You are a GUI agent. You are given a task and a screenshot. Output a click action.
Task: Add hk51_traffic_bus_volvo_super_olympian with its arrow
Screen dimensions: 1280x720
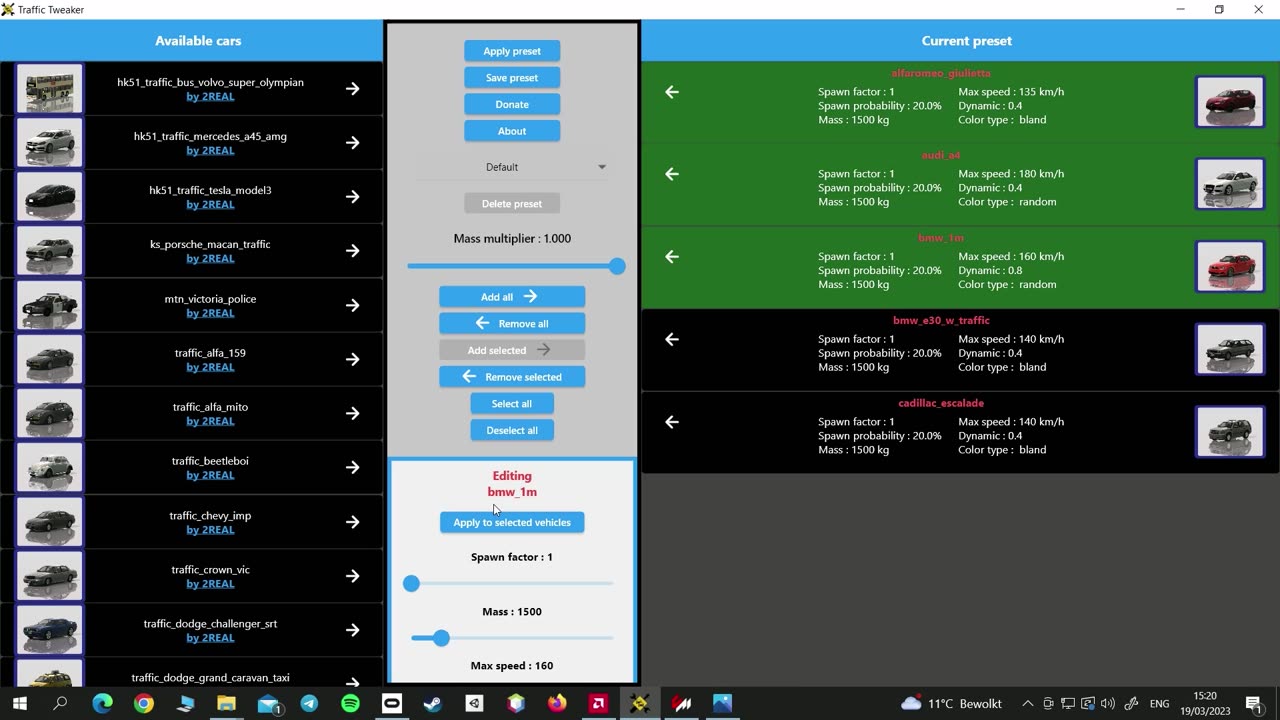coord(353,89)
